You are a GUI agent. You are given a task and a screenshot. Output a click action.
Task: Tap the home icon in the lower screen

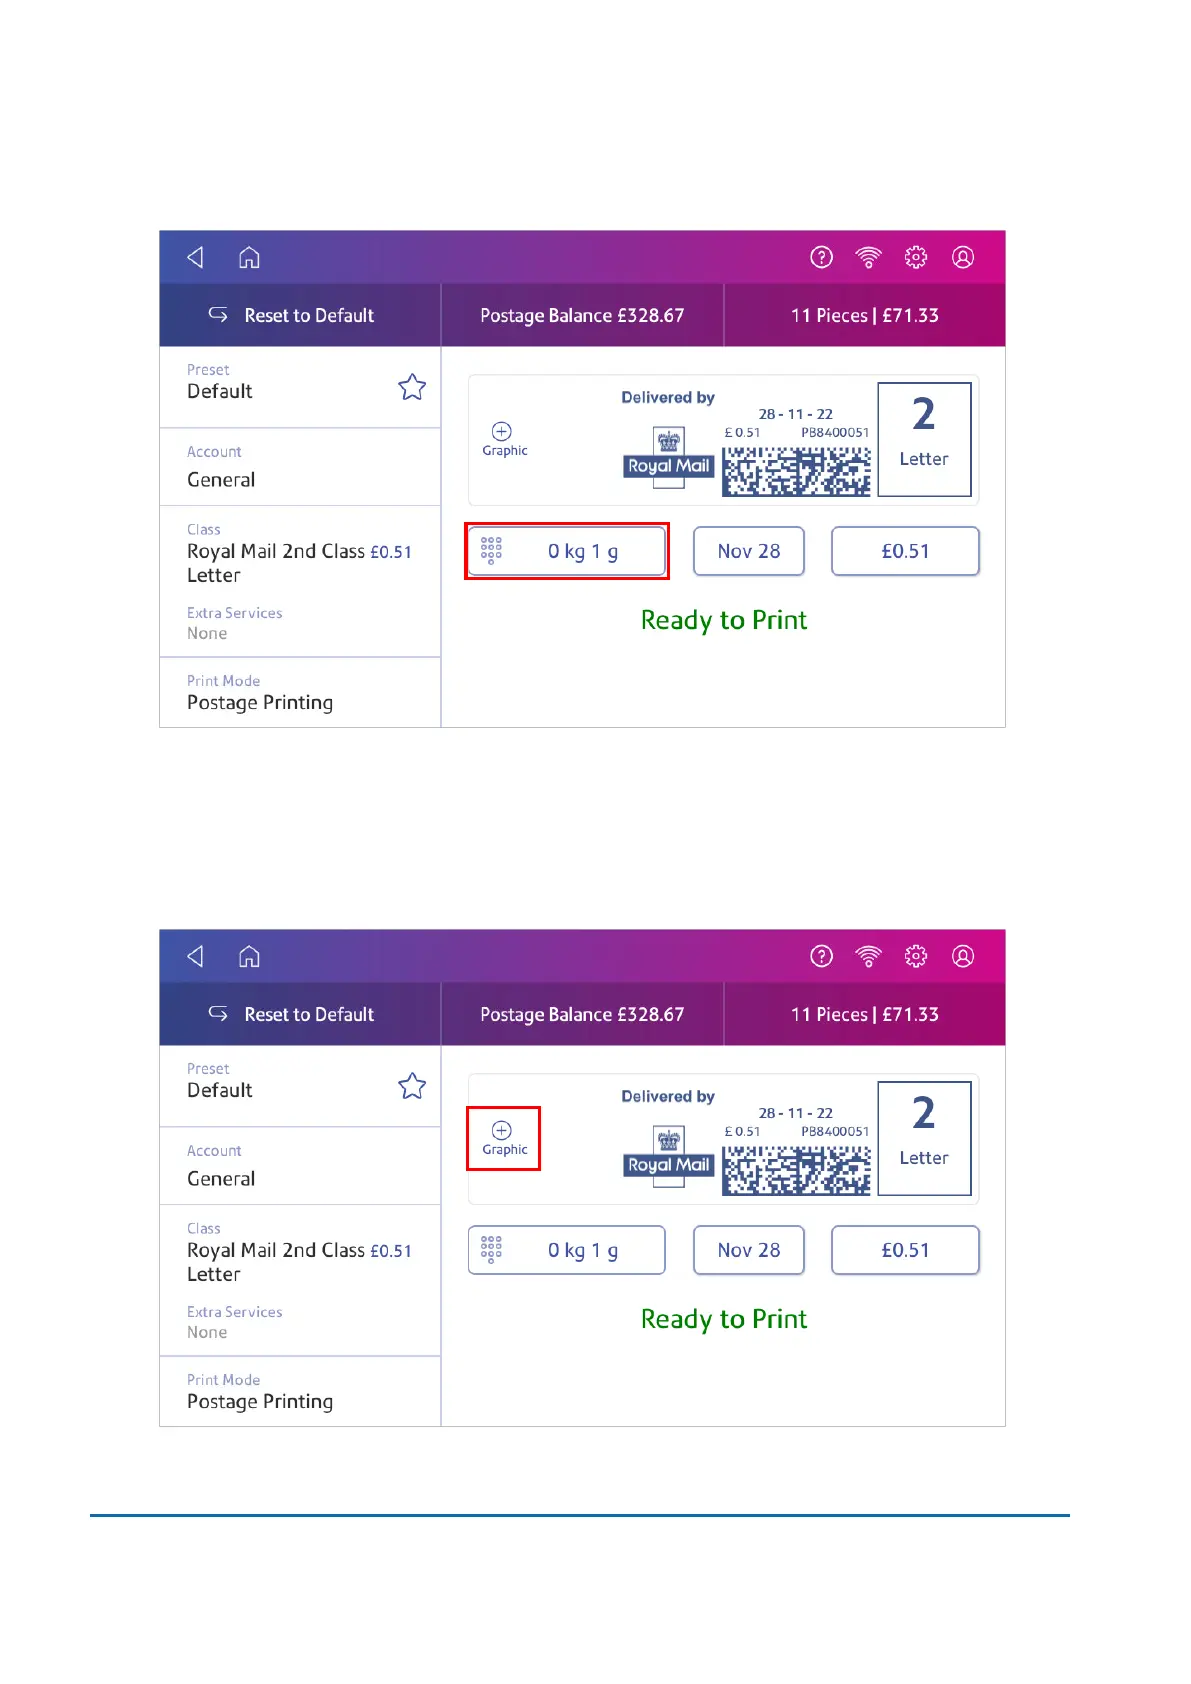(249, 957)
